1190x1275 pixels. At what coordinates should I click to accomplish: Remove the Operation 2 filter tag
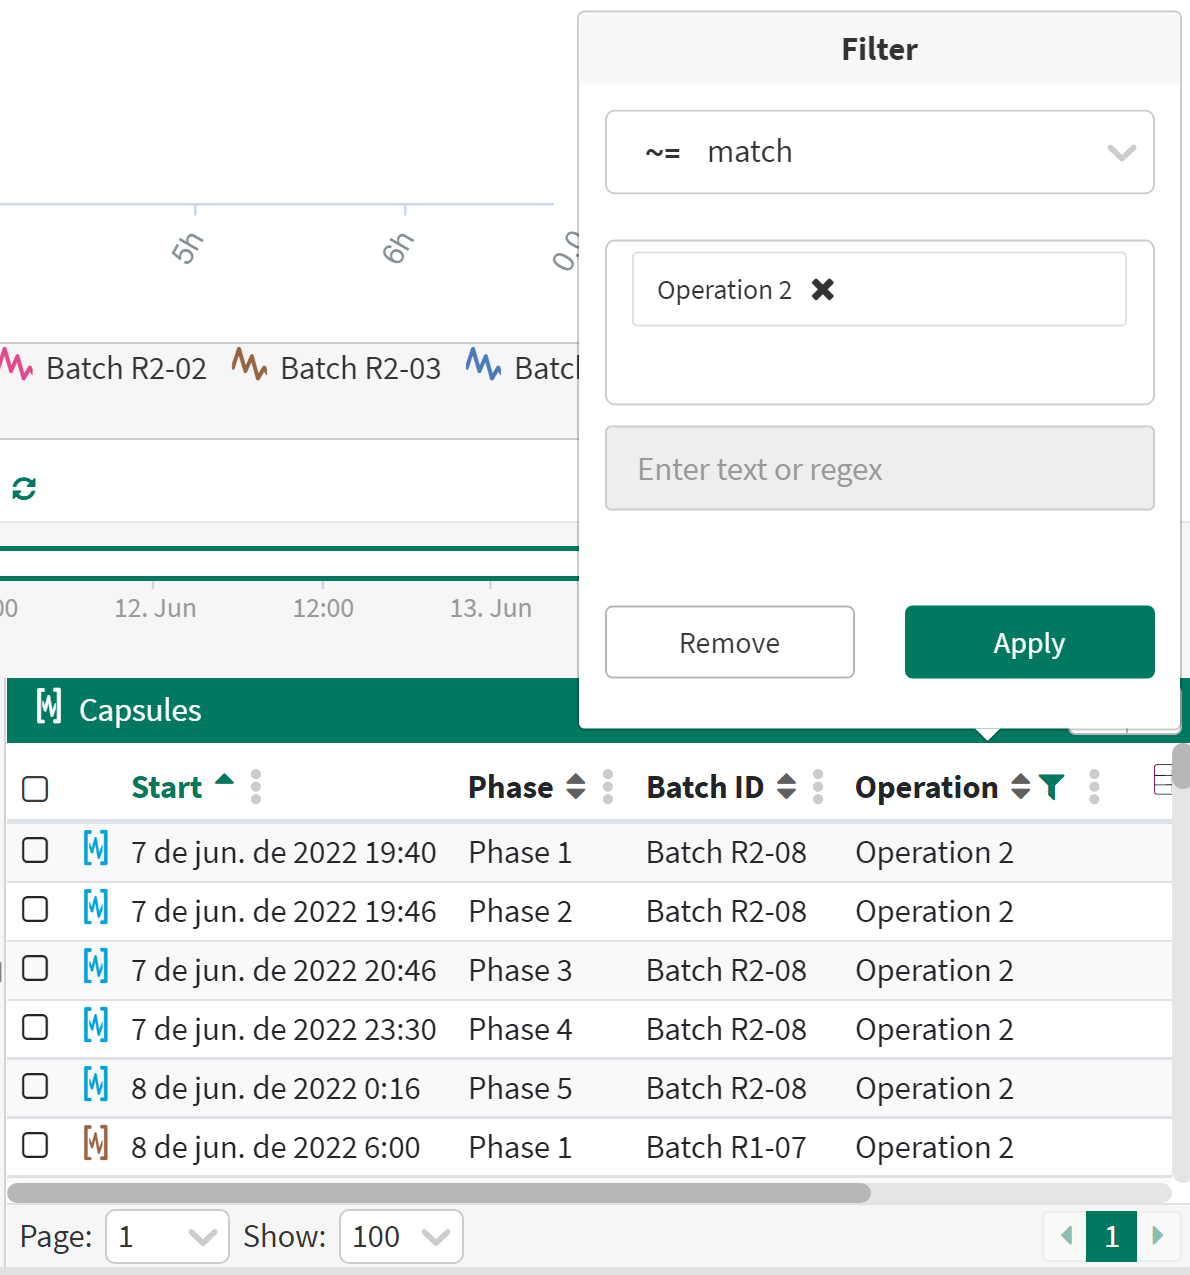822,290
